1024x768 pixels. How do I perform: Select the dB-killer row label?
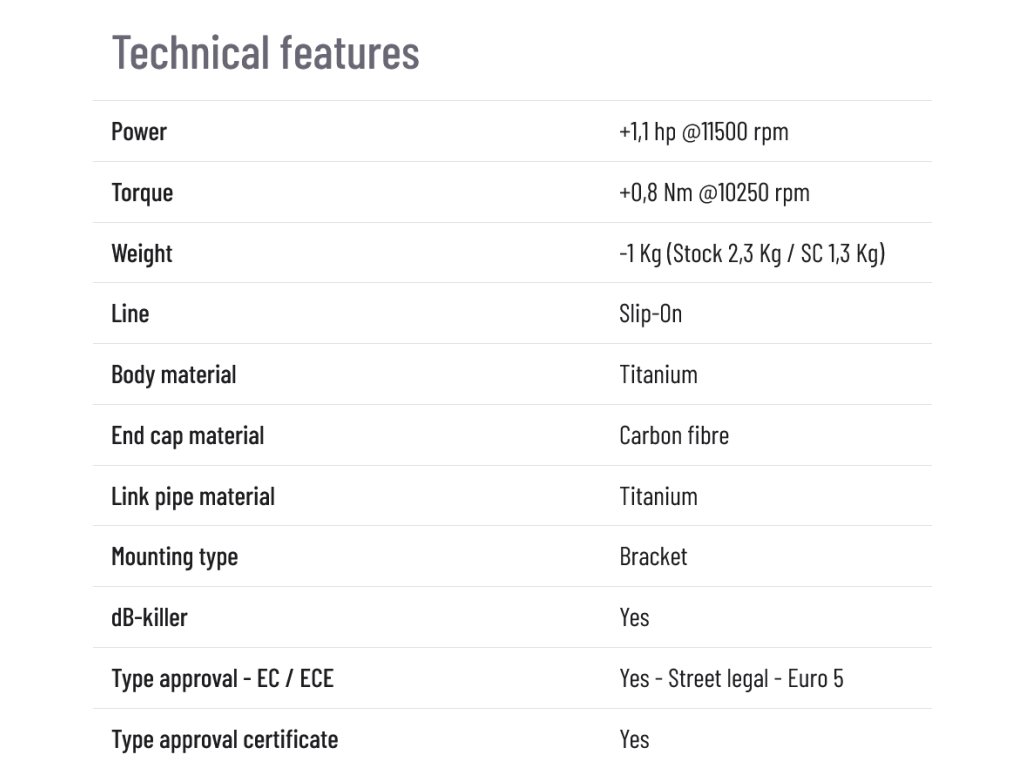tap(149, 618)
